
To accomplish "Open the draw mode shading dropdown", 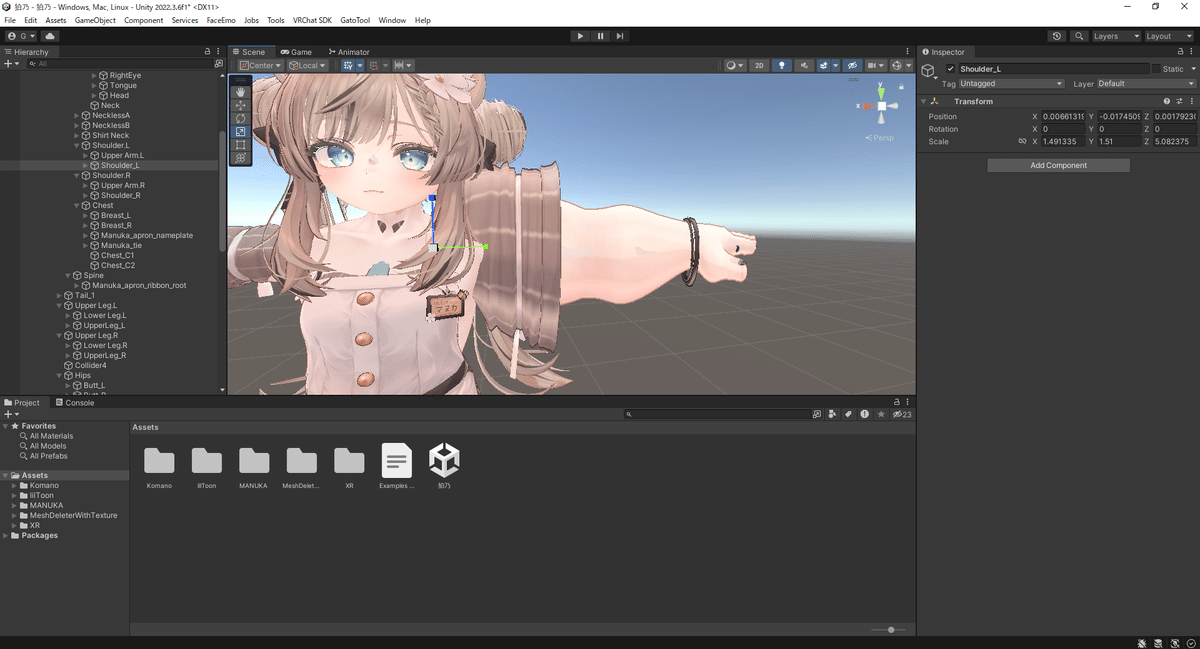I will pyautogui.click(x=735, y=66).
